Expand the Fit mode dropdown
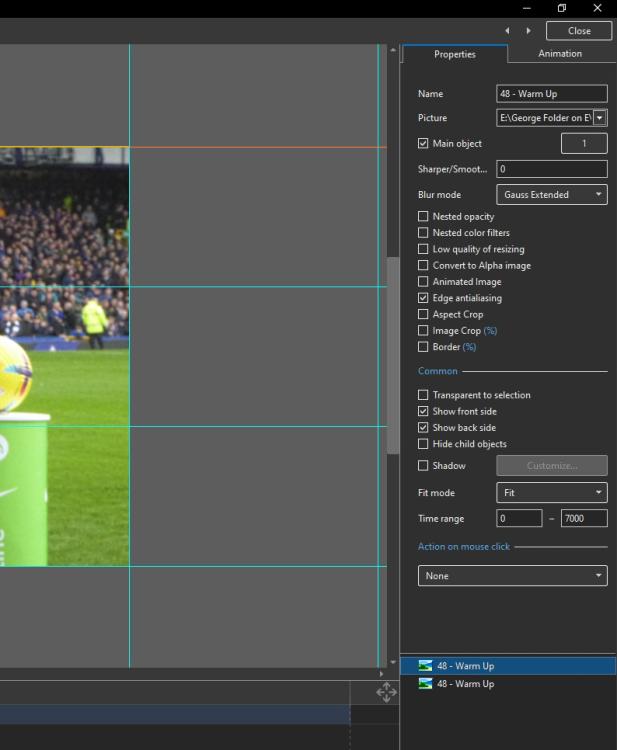 coord(551,493)
